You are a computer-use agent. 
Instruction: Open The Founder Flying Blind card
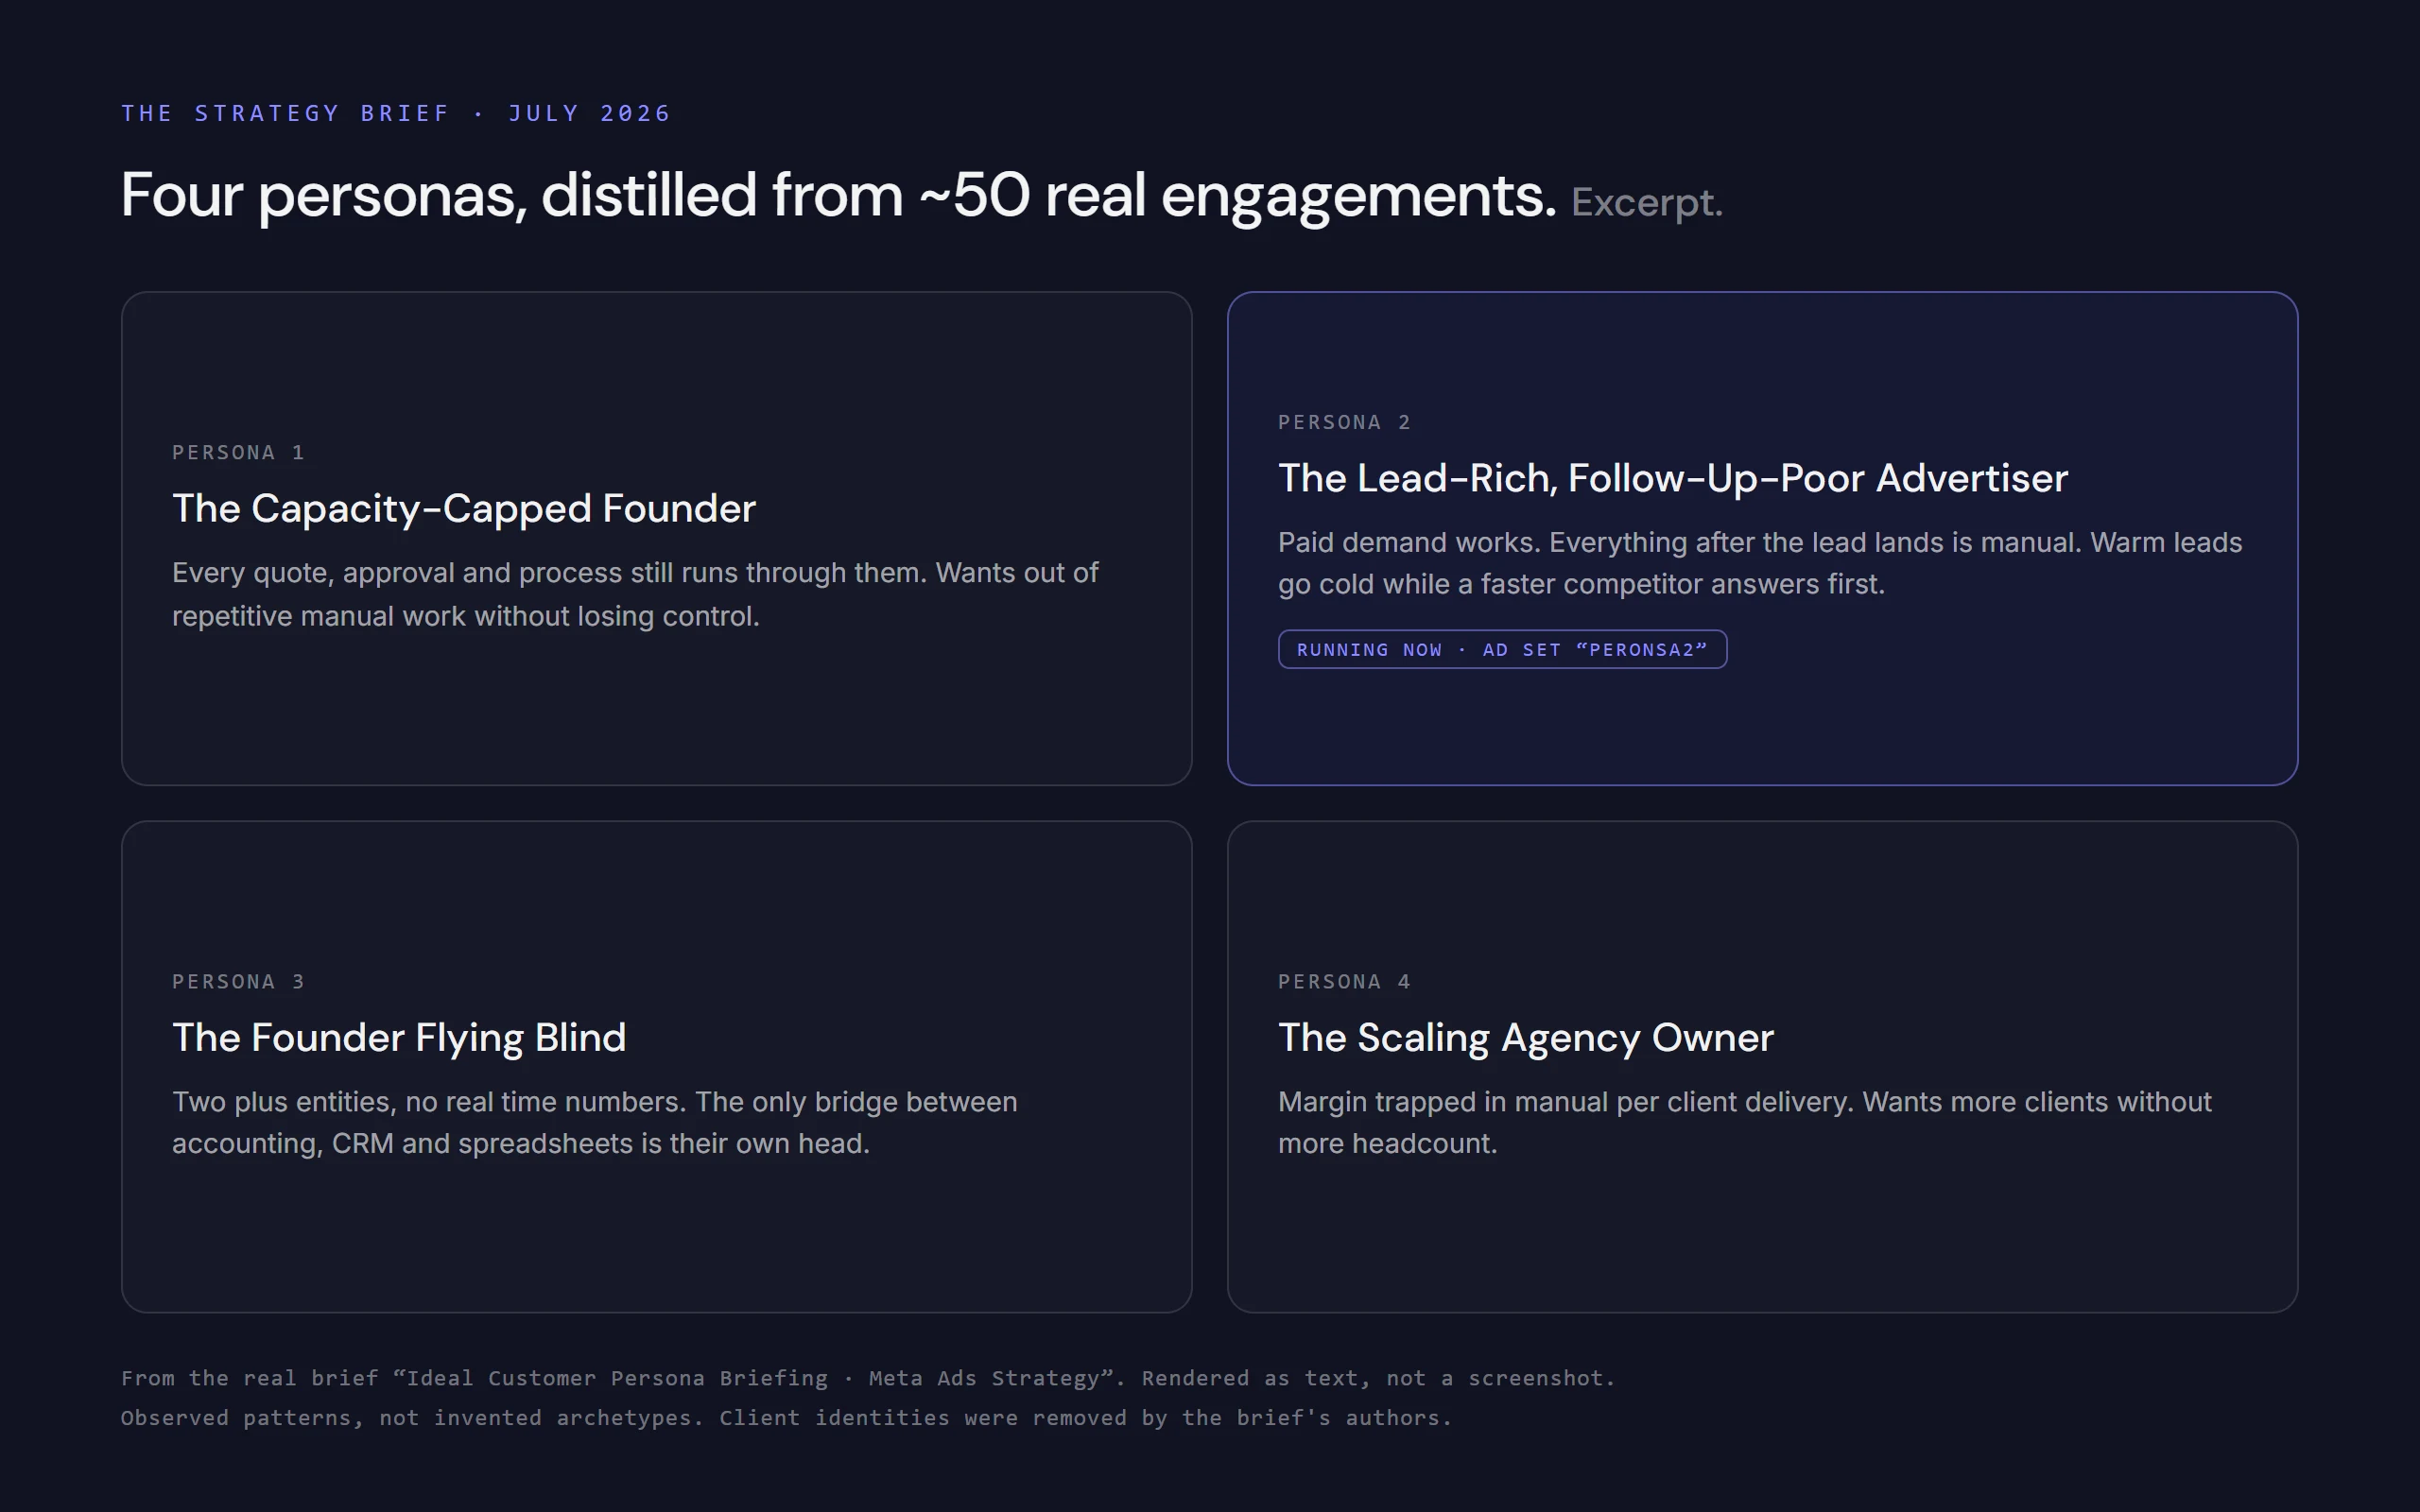656,1066
